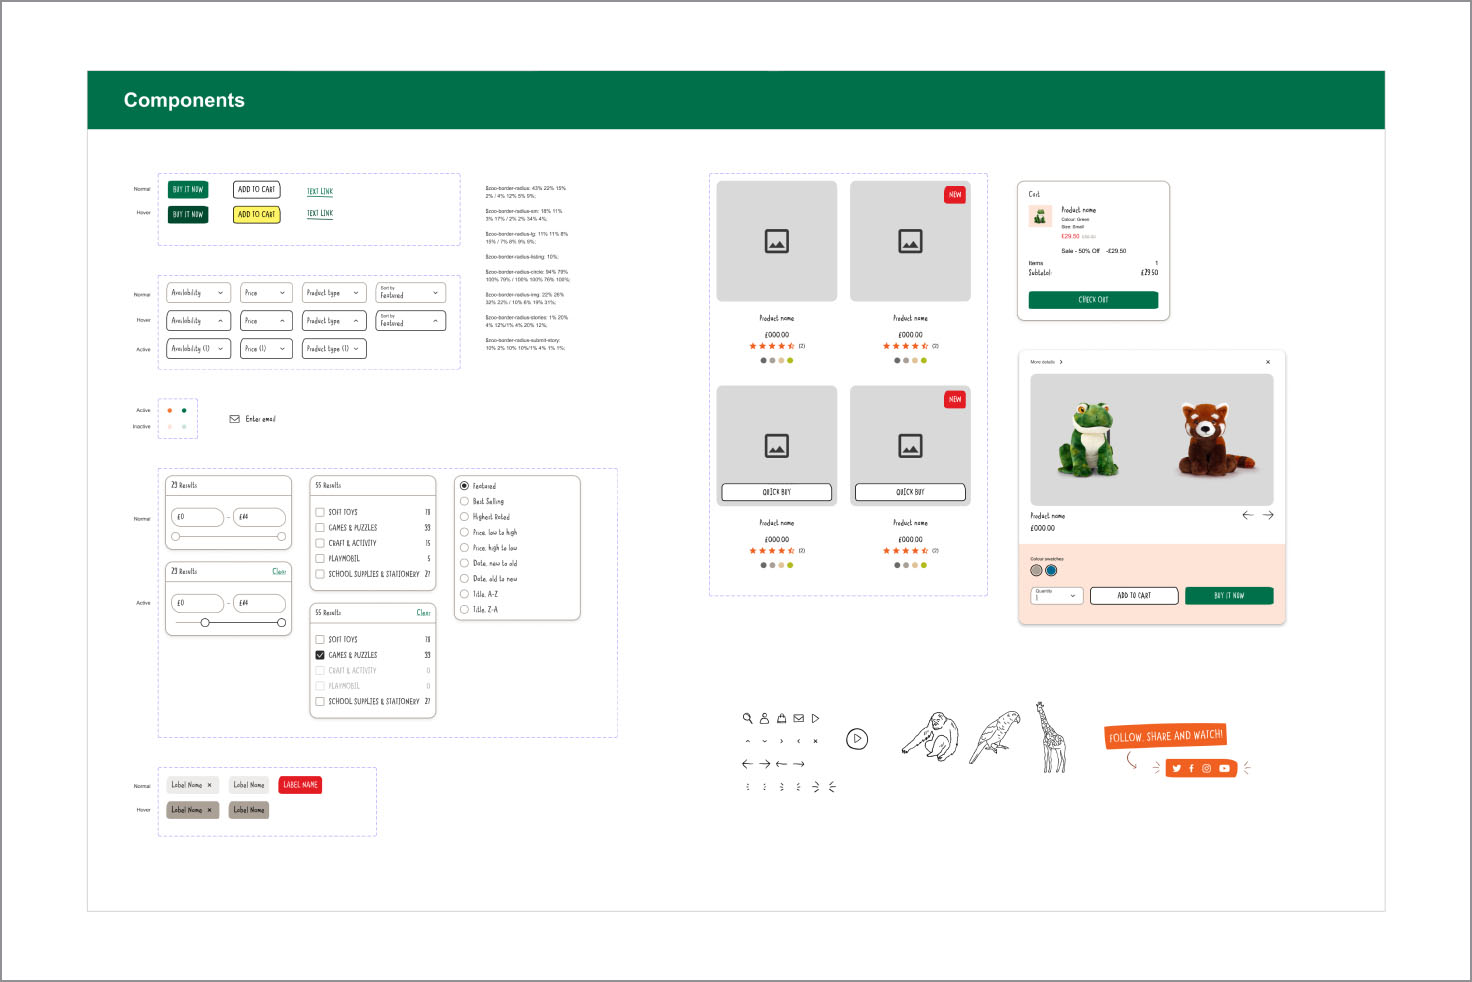Choose the Title, A-Z sort option

coord(464,594)
